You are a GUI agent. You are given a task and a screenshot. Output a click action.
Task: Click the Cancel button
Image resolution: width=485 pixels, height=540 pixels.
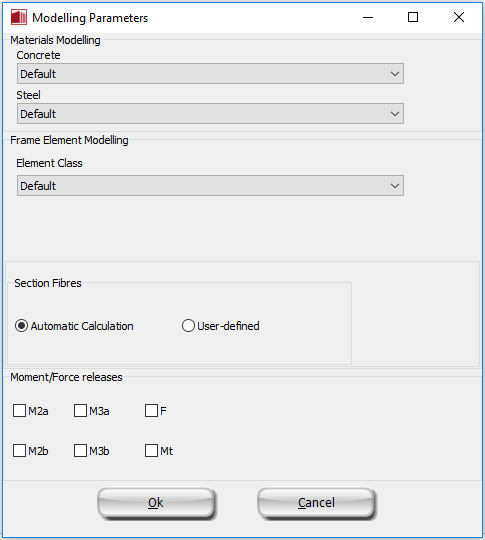tap(317, 503)
